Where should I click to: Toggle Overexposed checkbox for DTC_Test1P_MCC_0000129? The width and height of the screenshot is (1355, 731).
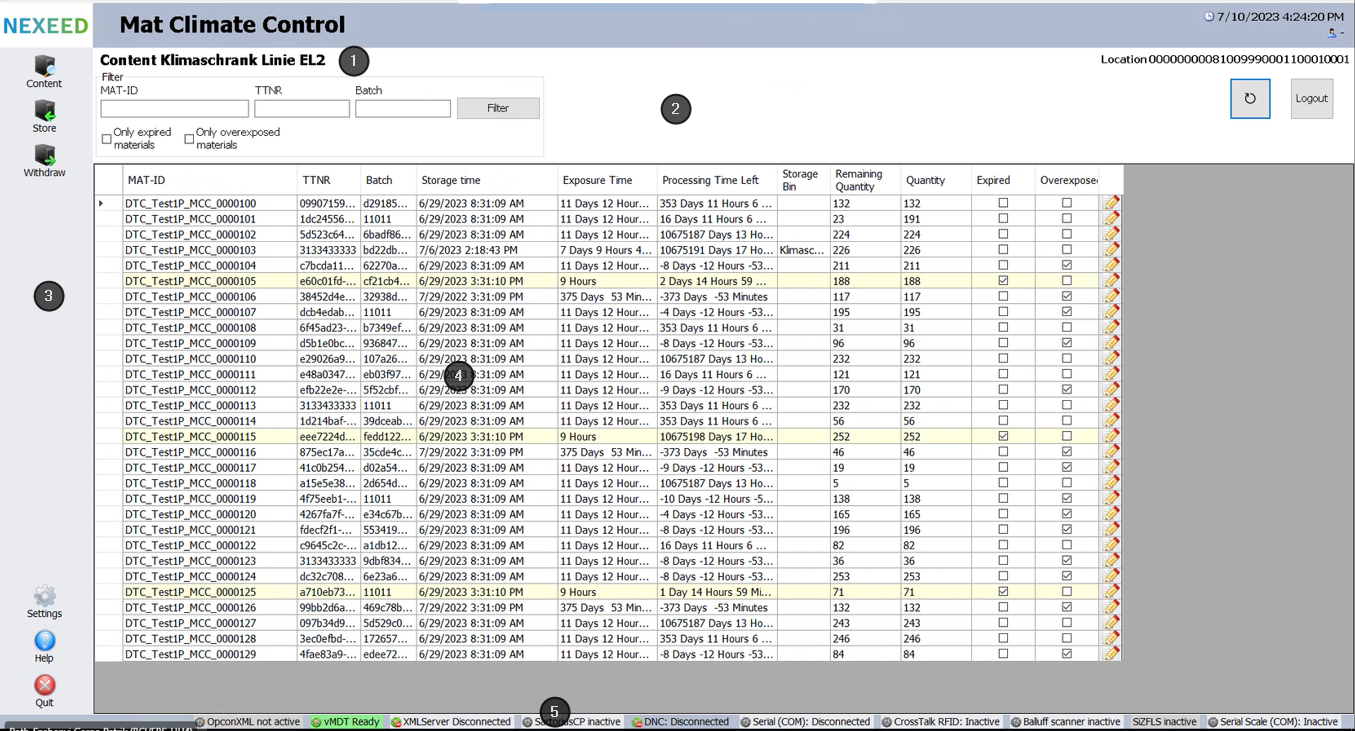tap(1067, 654)
